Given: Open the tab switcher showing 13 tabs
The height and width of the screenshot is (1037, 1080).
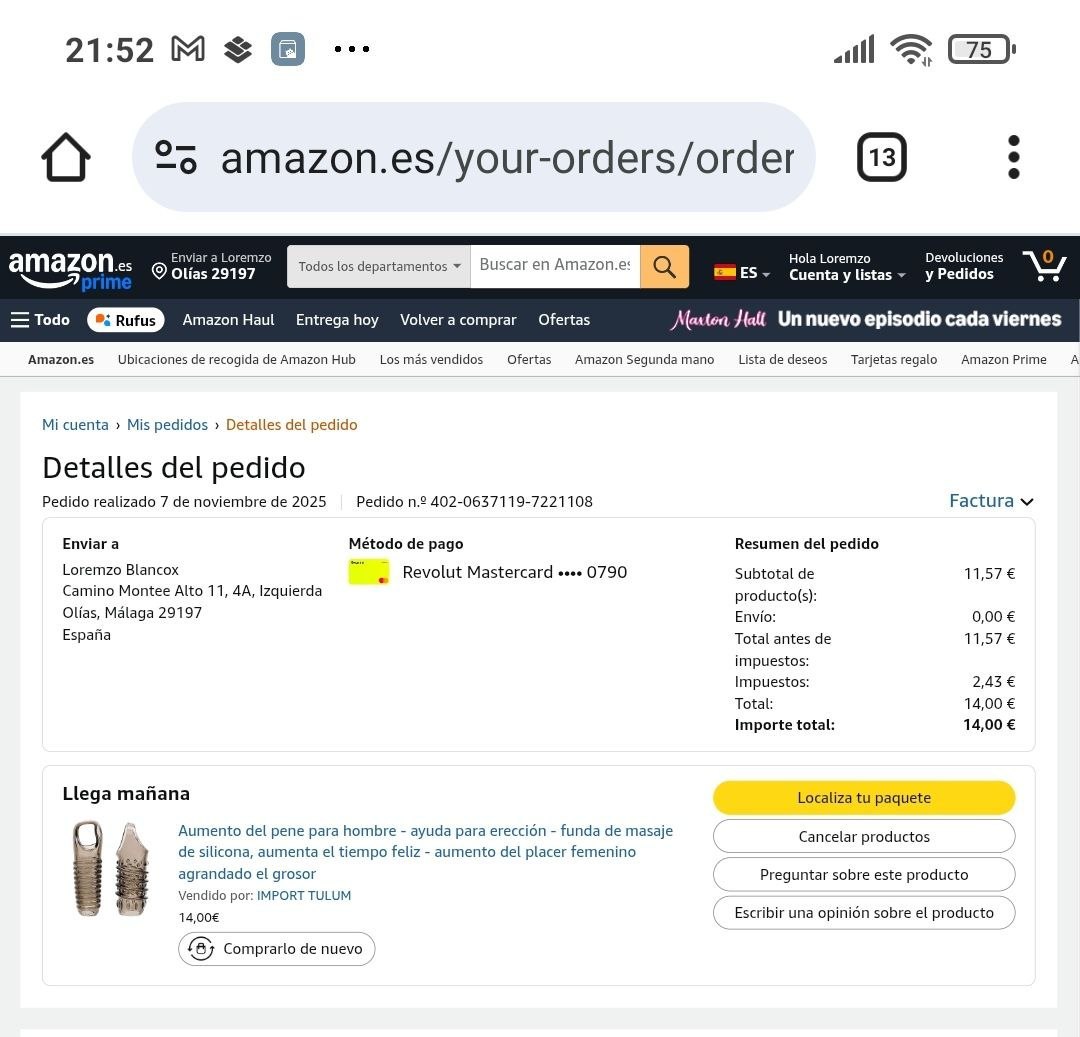Looking at the screenshot, I should [x=881, y=157].
